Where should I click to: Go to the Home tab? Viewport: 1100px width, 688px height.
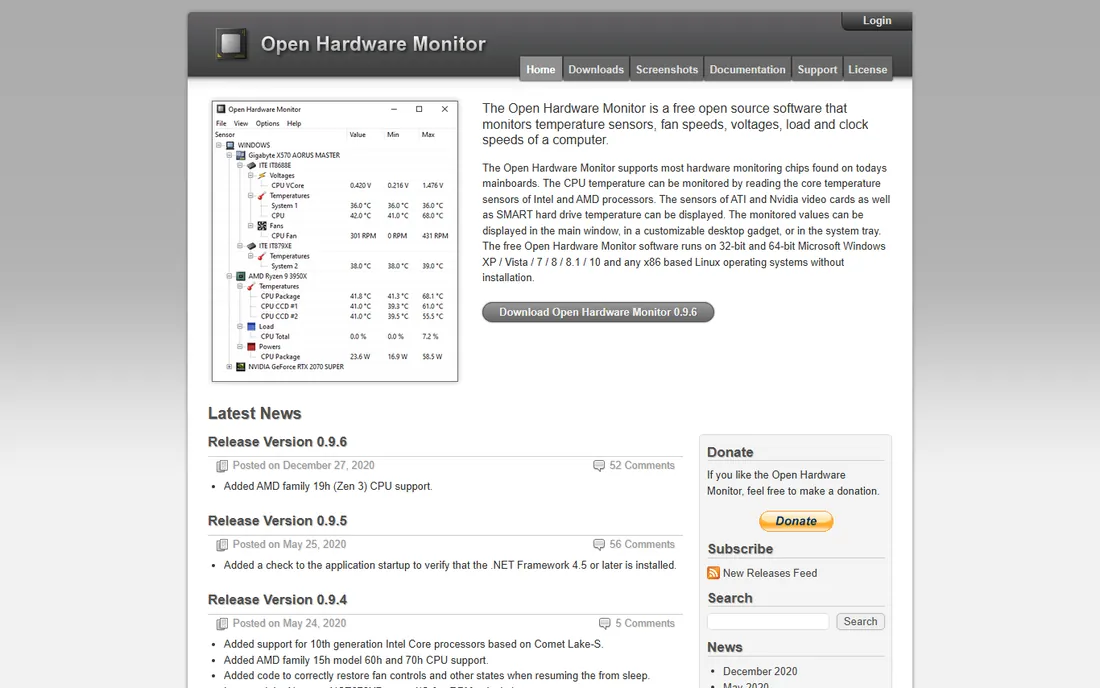(540, 69)
